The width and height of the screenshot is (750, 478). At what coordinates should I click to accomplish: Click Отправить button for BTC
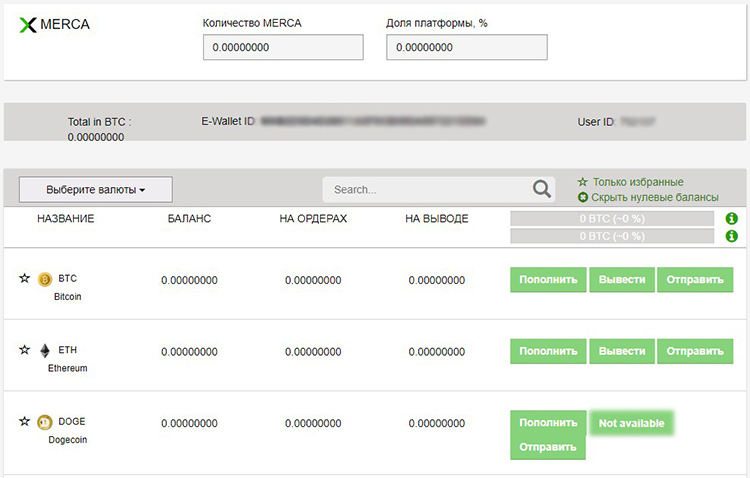pyautogui.click(x=695, y=279)
